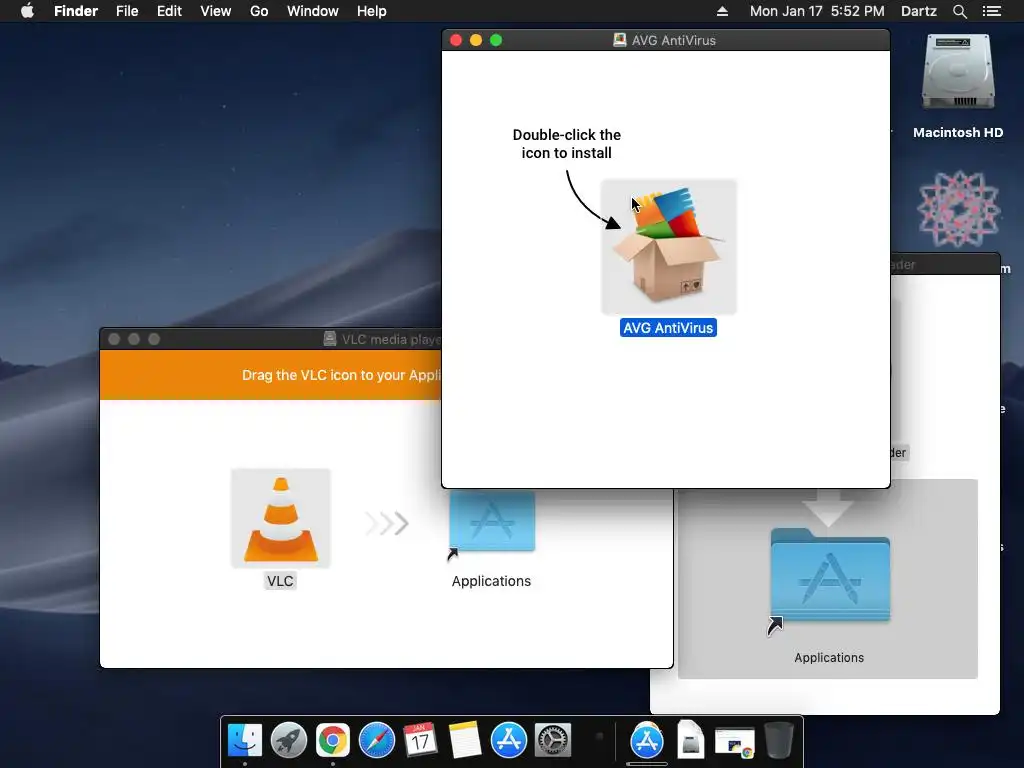The height and width of the screenshot is (768, 1024).
Task: Open the Chrome screenshot stack in dock
Action: tap(735, 743)
